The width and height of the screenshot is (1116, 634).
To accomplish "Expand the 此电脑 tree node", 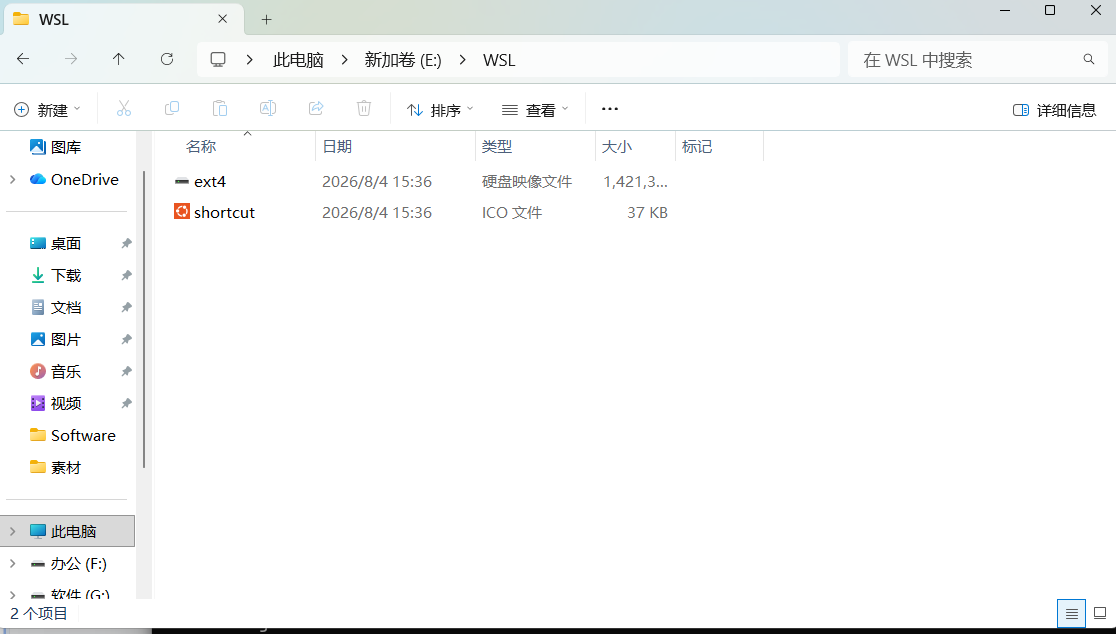I will [12, 532].
